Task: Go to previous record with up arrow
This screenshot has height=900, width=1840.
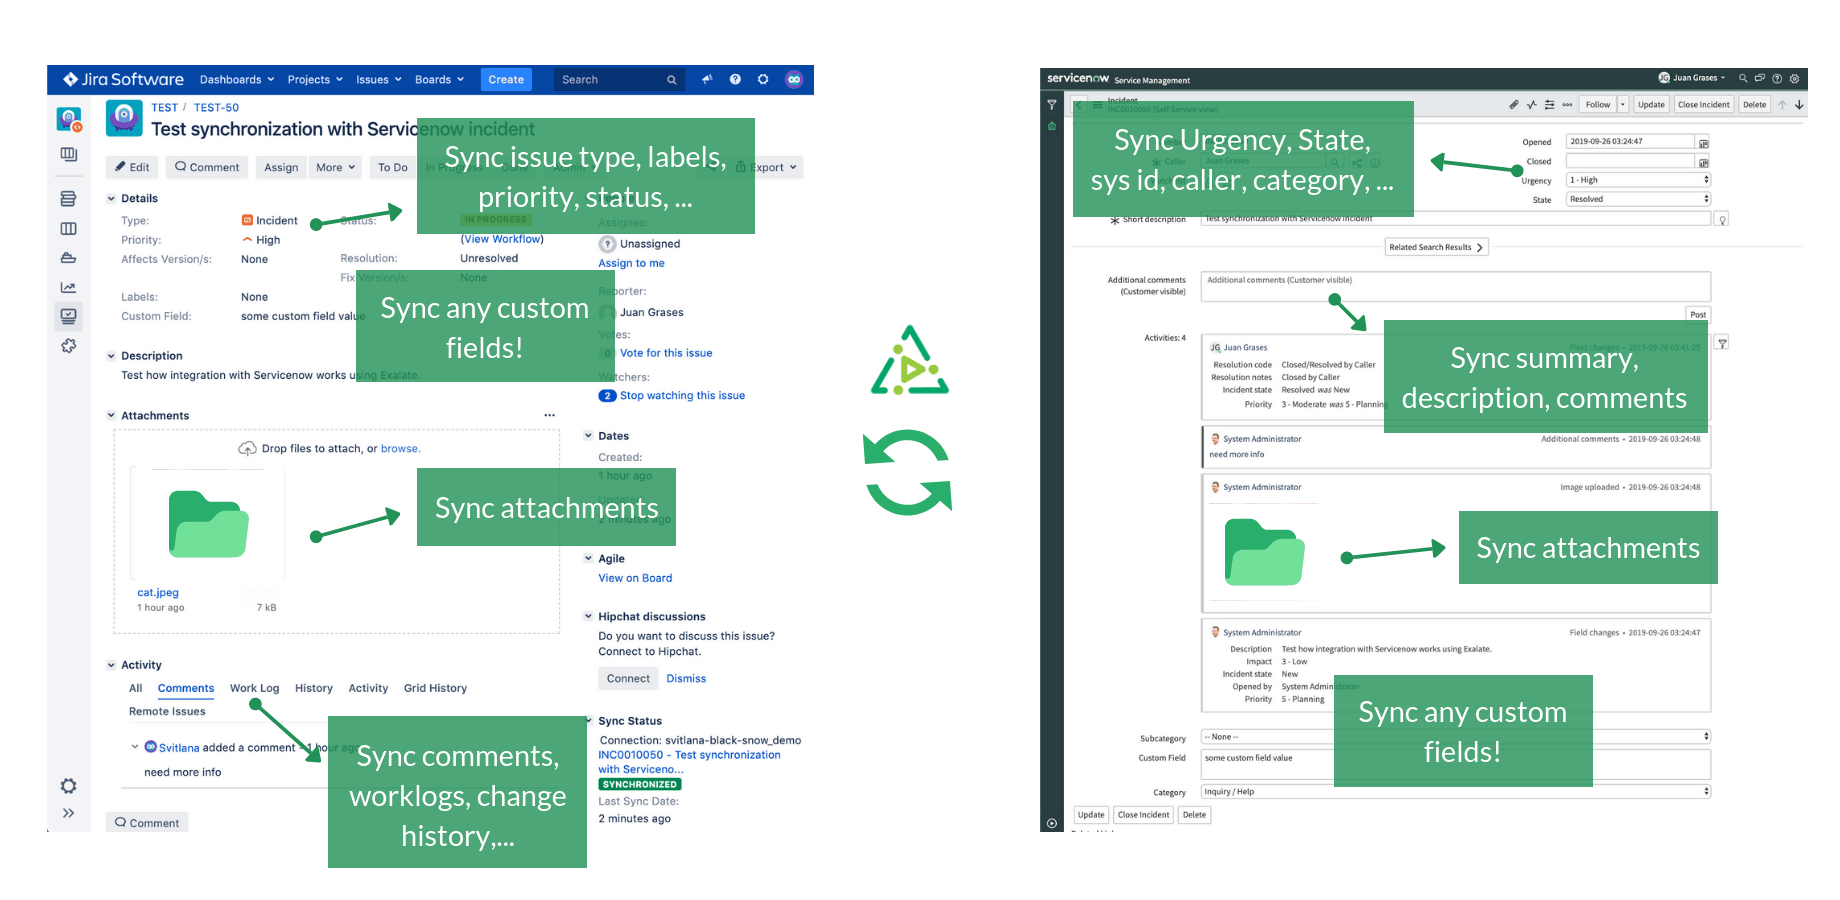Action: 1782,105
